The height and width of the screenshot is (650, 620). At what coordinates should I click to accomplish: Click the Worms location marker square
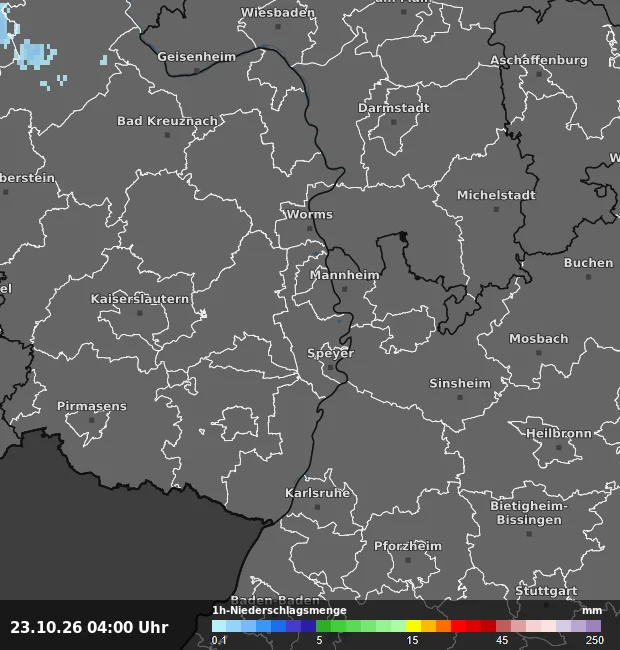click(309, 229)
